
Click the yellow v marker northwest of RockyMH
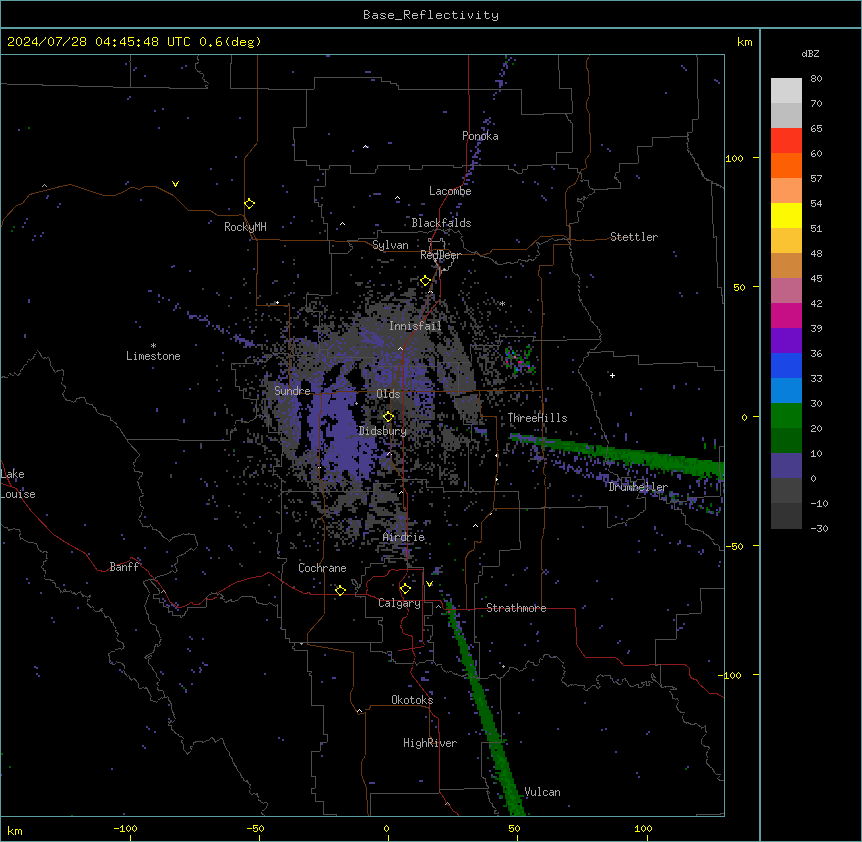175,184
